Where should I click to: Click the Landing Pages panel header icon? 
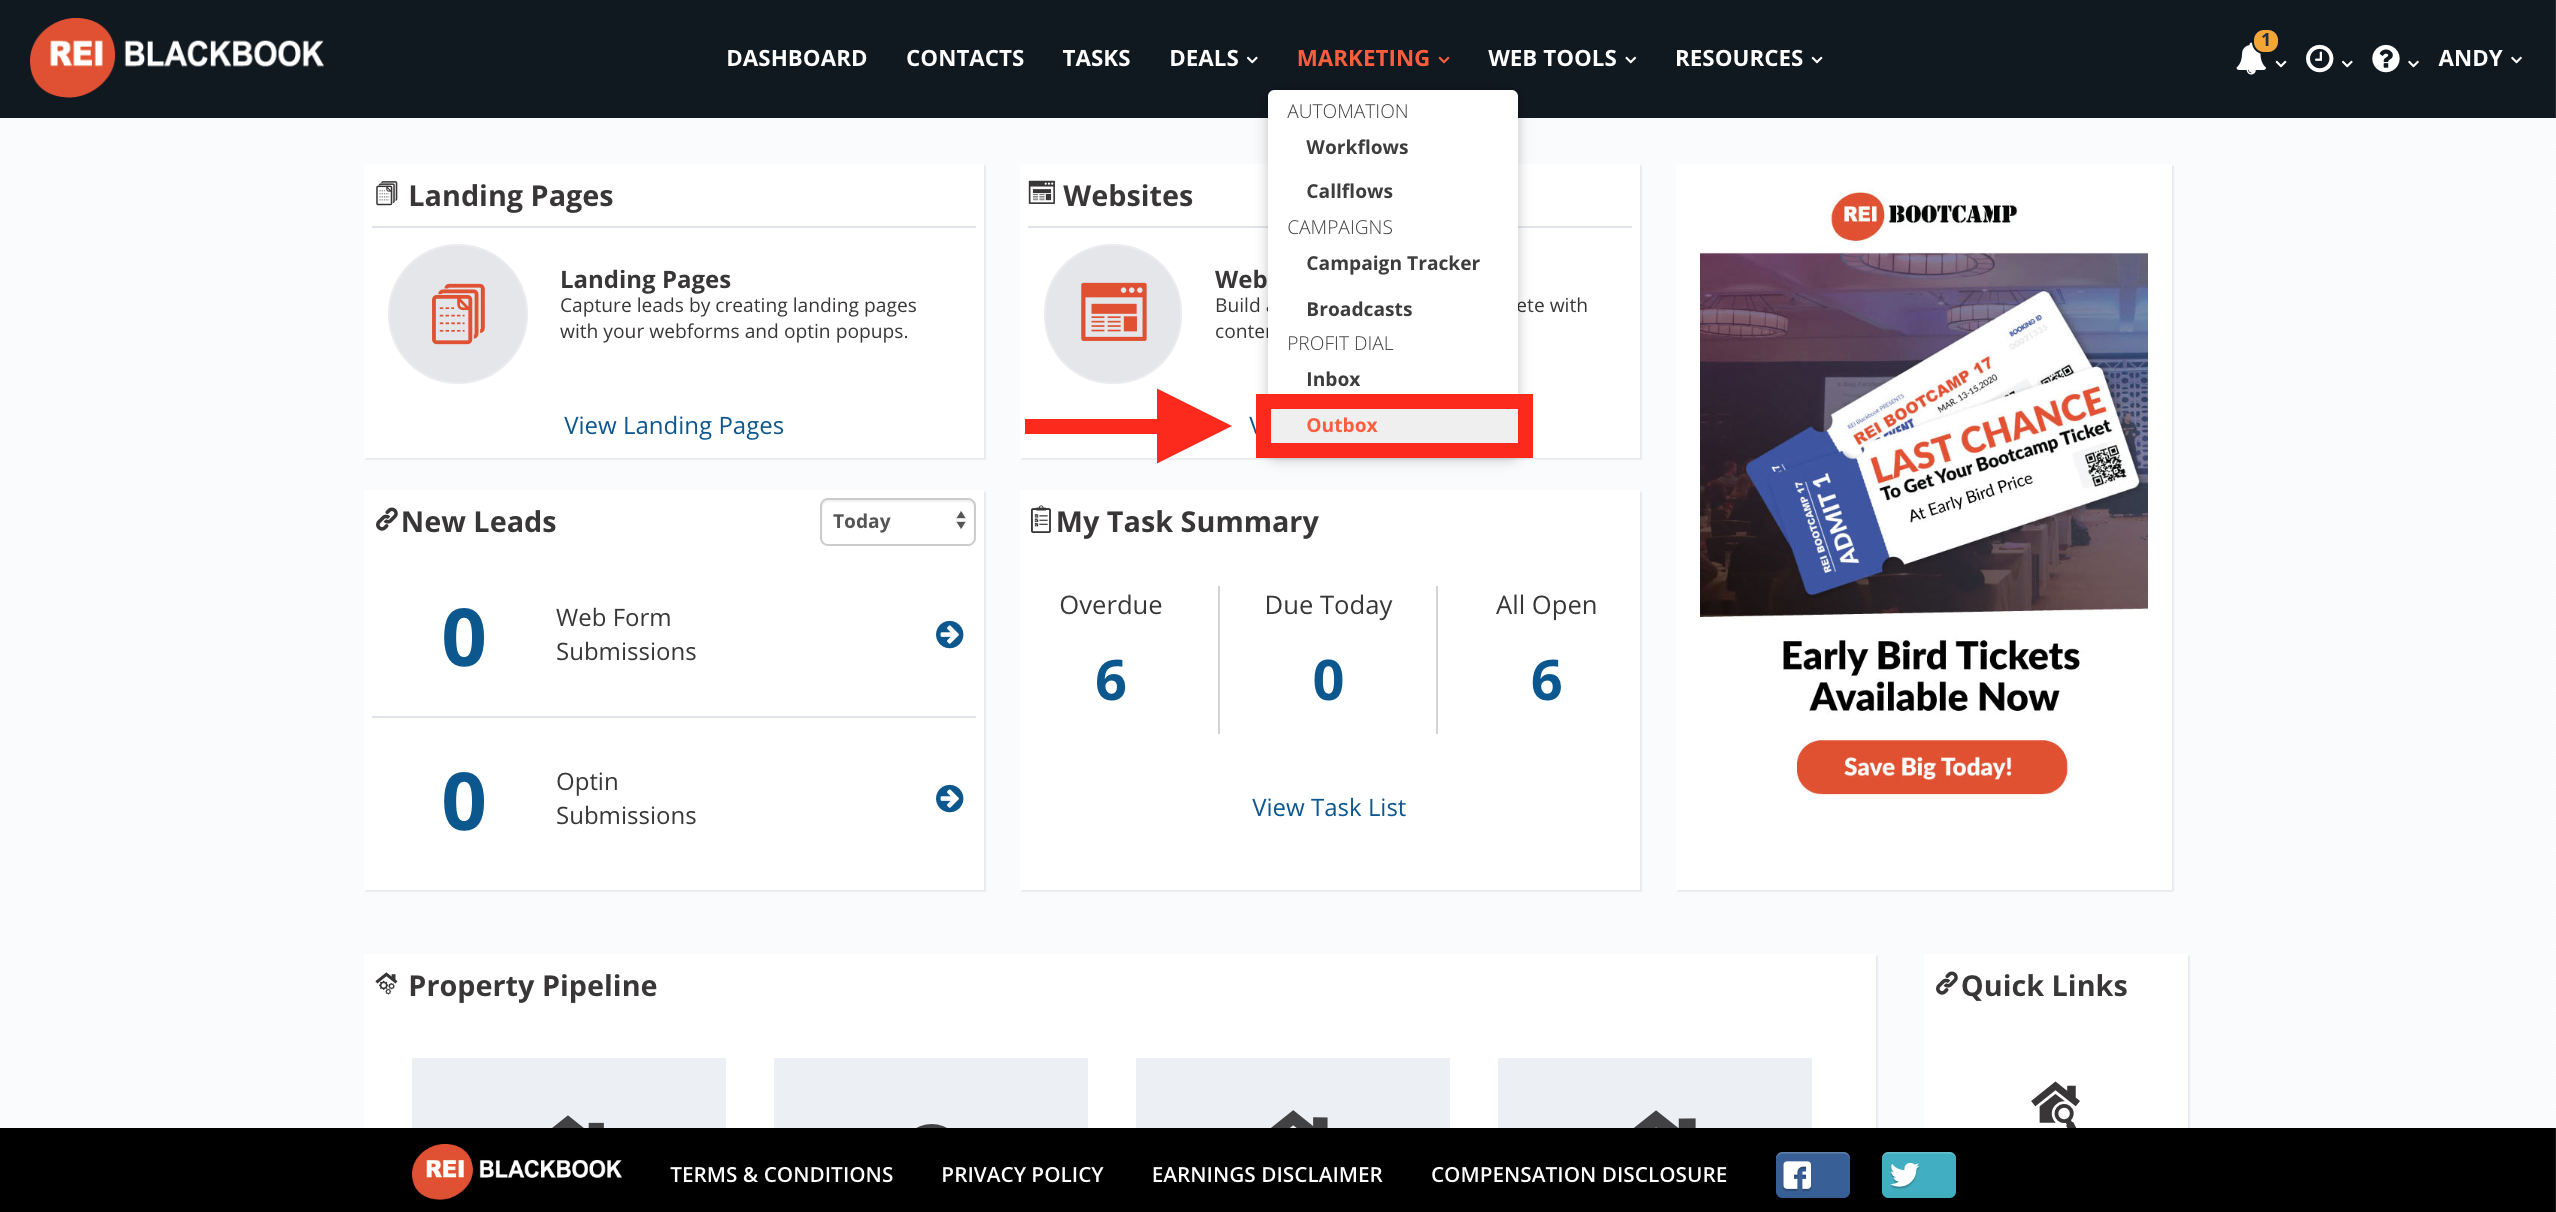tap(386, 194)
